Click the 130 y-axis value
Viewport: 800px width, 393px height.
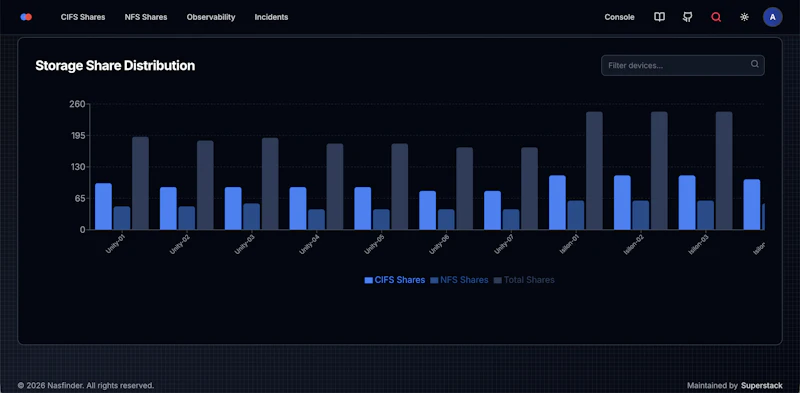coord(77,167)
